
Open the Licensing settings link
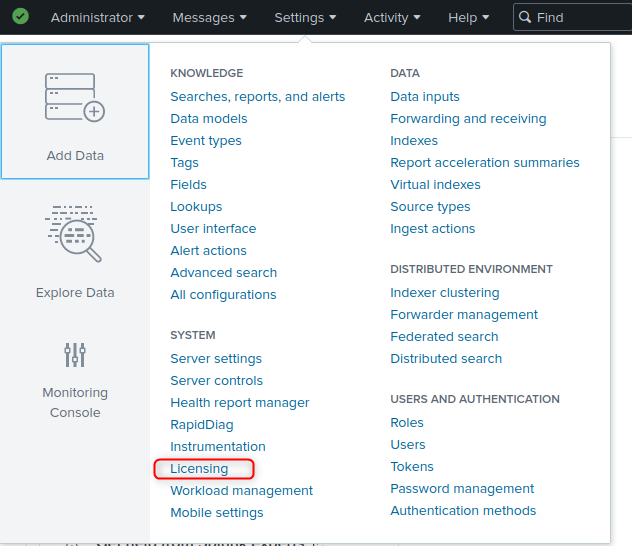[x=199, y=468]
